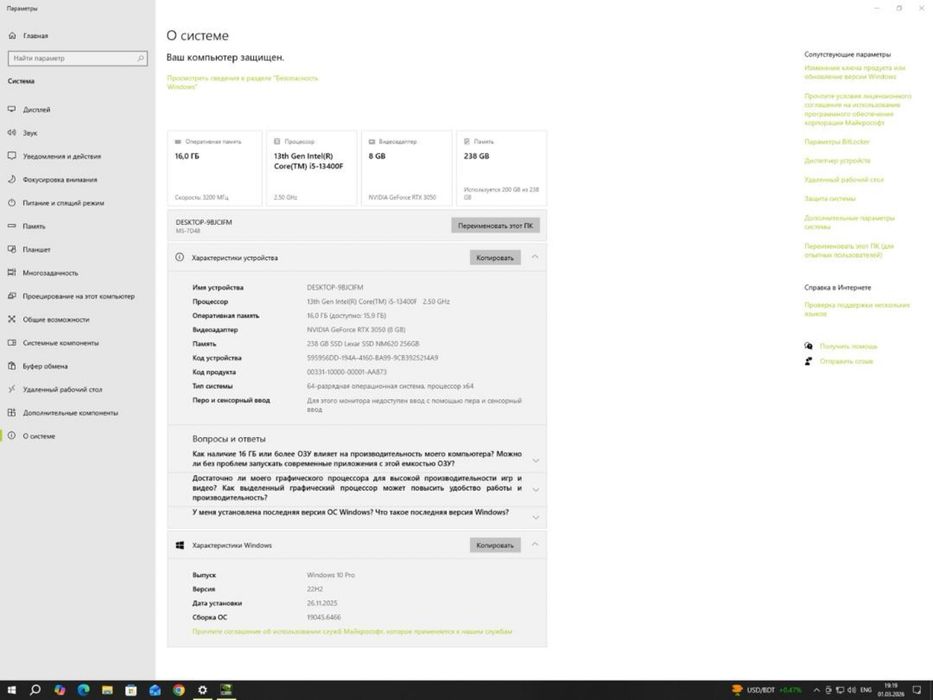Open Диспетчер устройств link
933x700 pixels.
point(837,161)
